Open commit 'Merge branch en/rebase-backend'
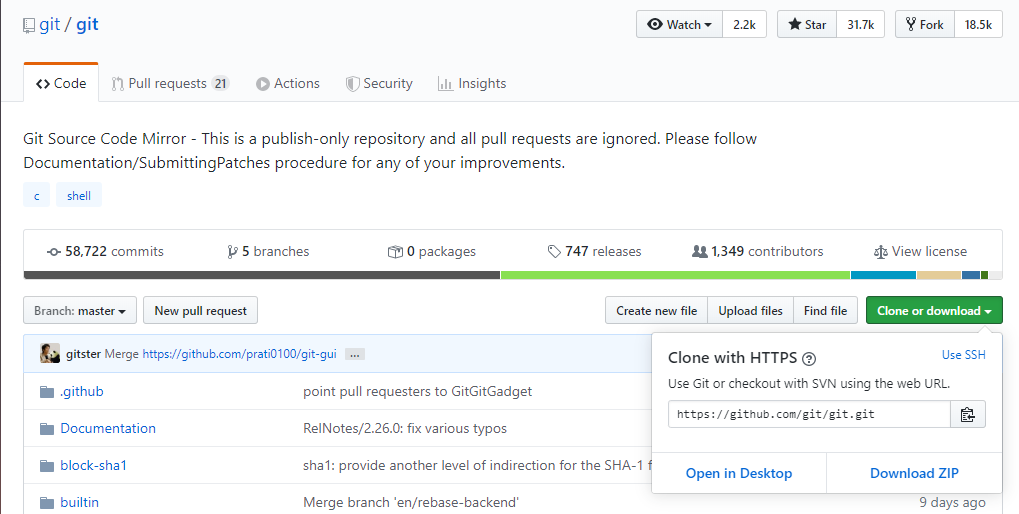Image resolution: width=1019 pixels, height=514 pixels. coord(411,502)
